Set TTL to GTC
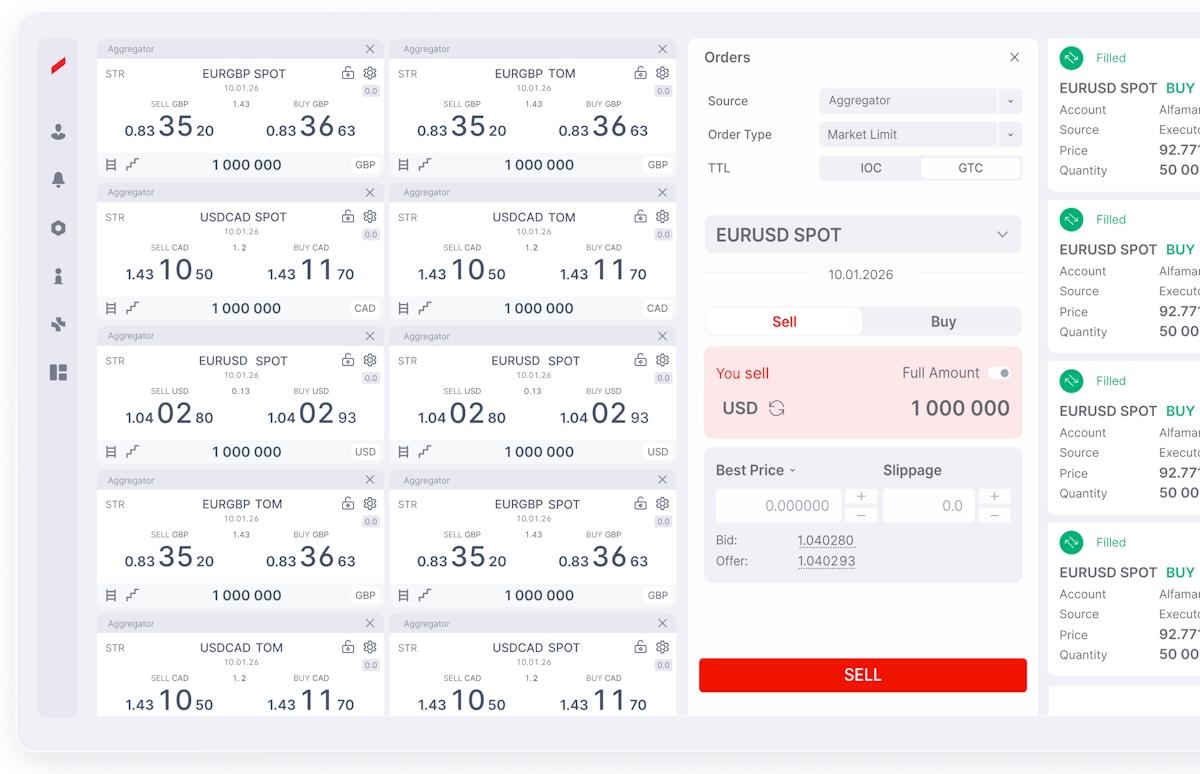This screenshot has height=774, width=1200. [x=970, y=168]
